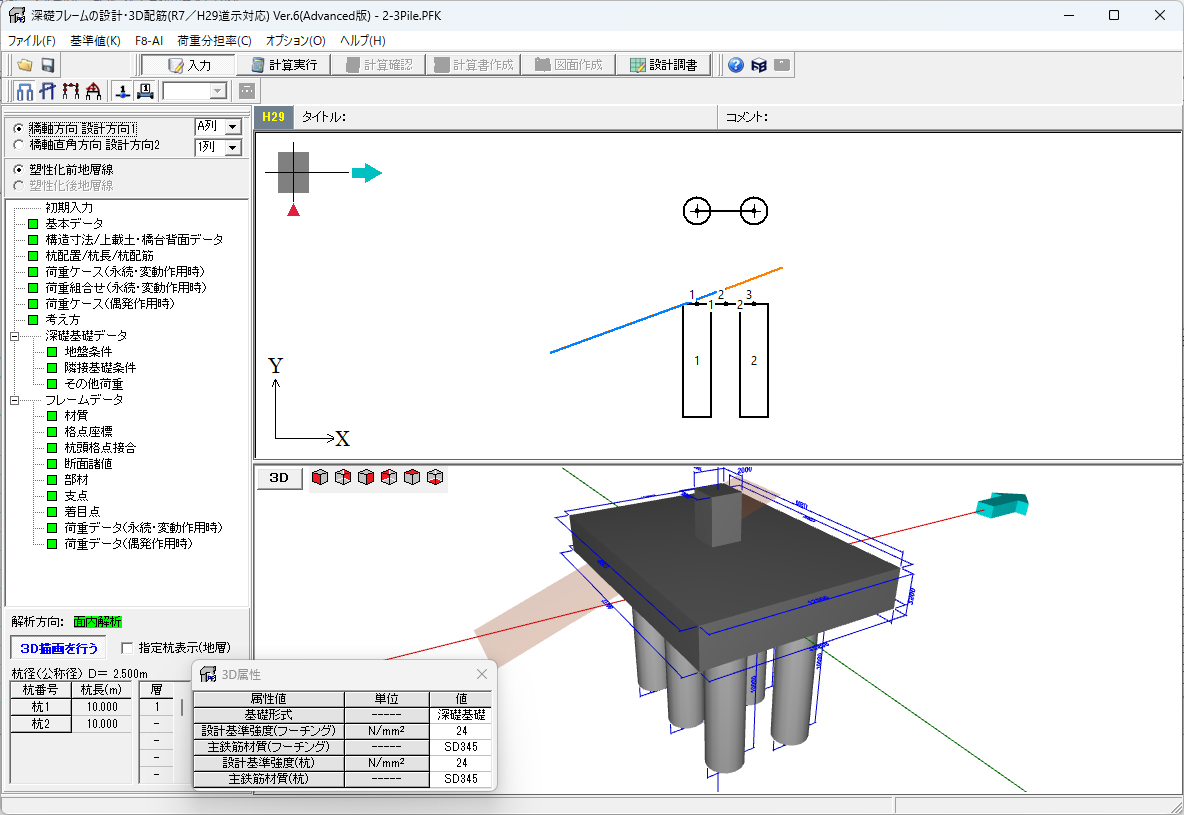
Task: Click the open file folder icon
Action: tap(25, 65)
